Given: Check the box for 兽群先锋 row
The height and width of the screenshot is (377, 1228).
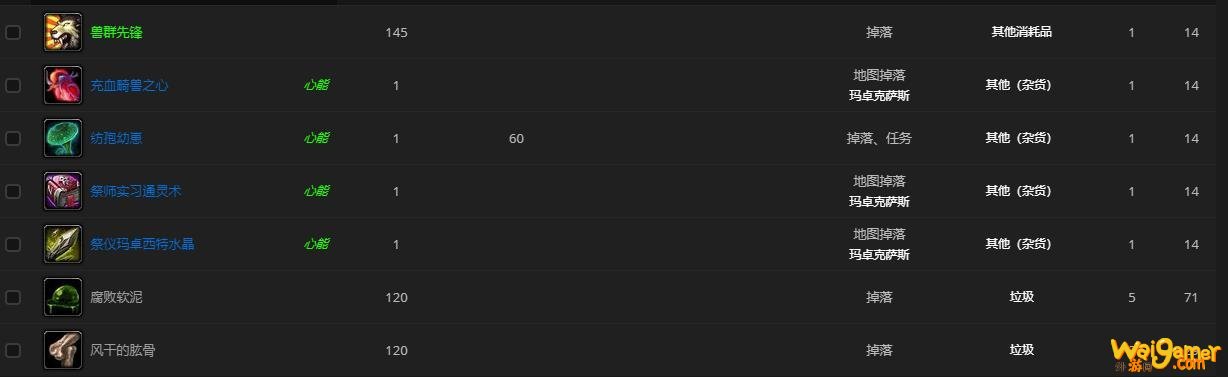Looking at the screenshot, I should 13,32.
